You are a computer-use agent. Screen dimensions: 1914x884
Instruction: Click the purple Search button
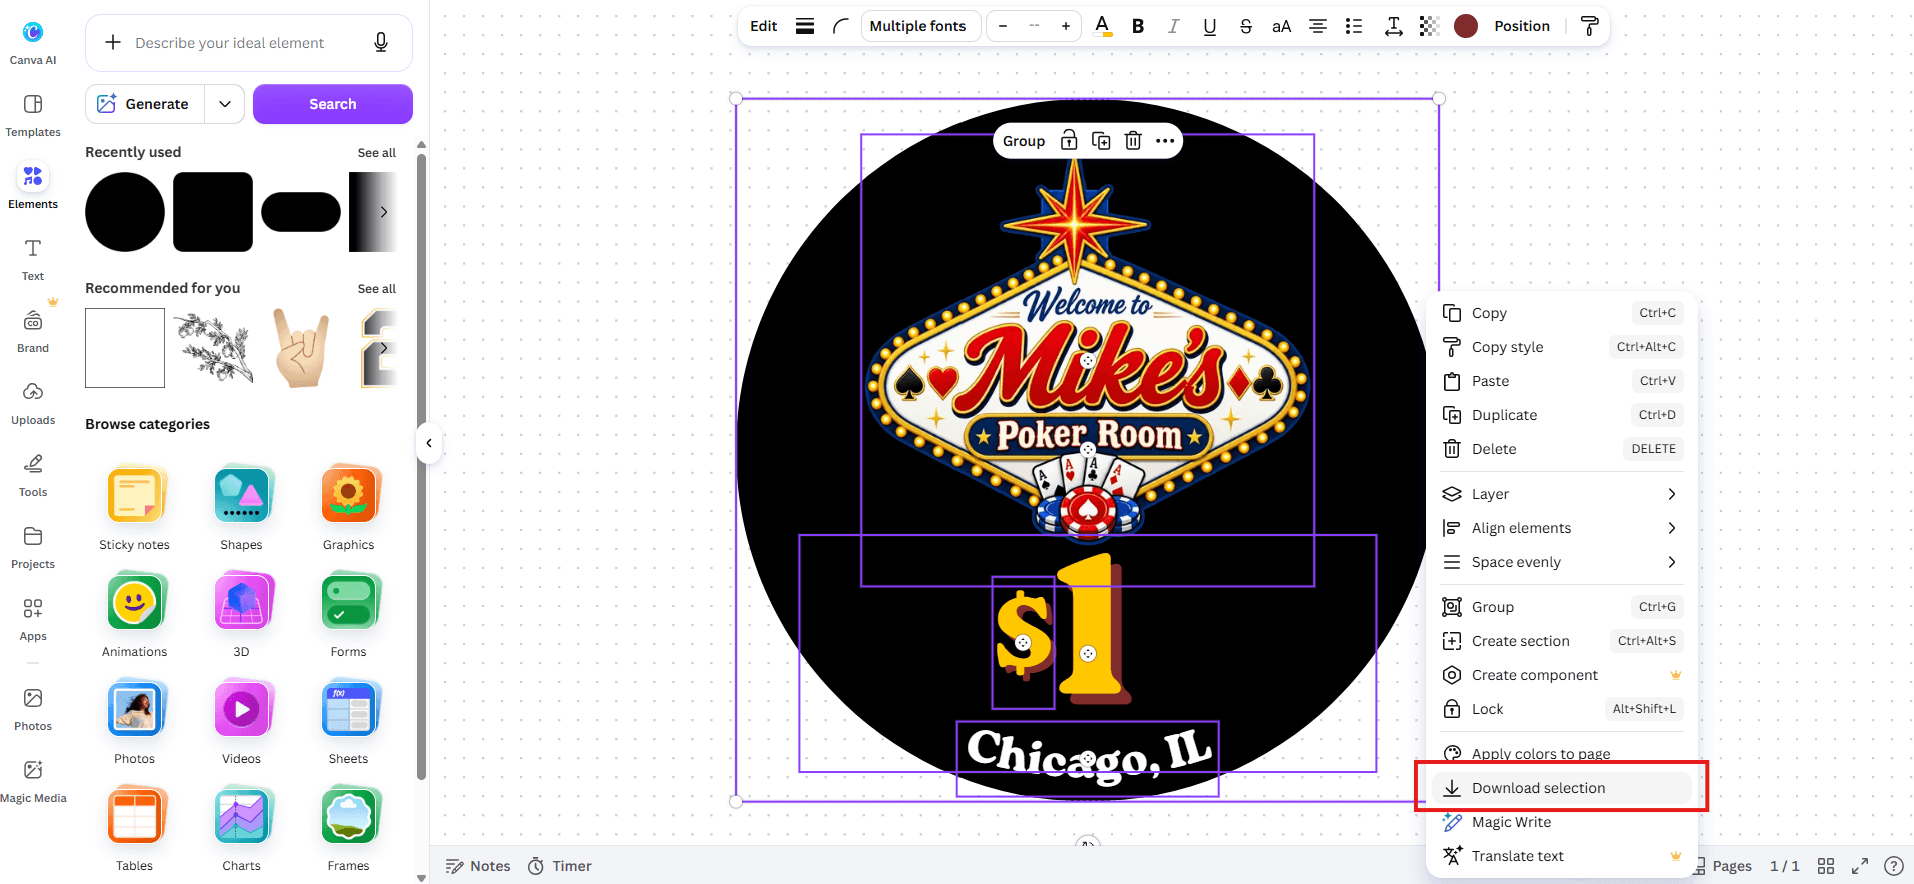coord(333,104)
